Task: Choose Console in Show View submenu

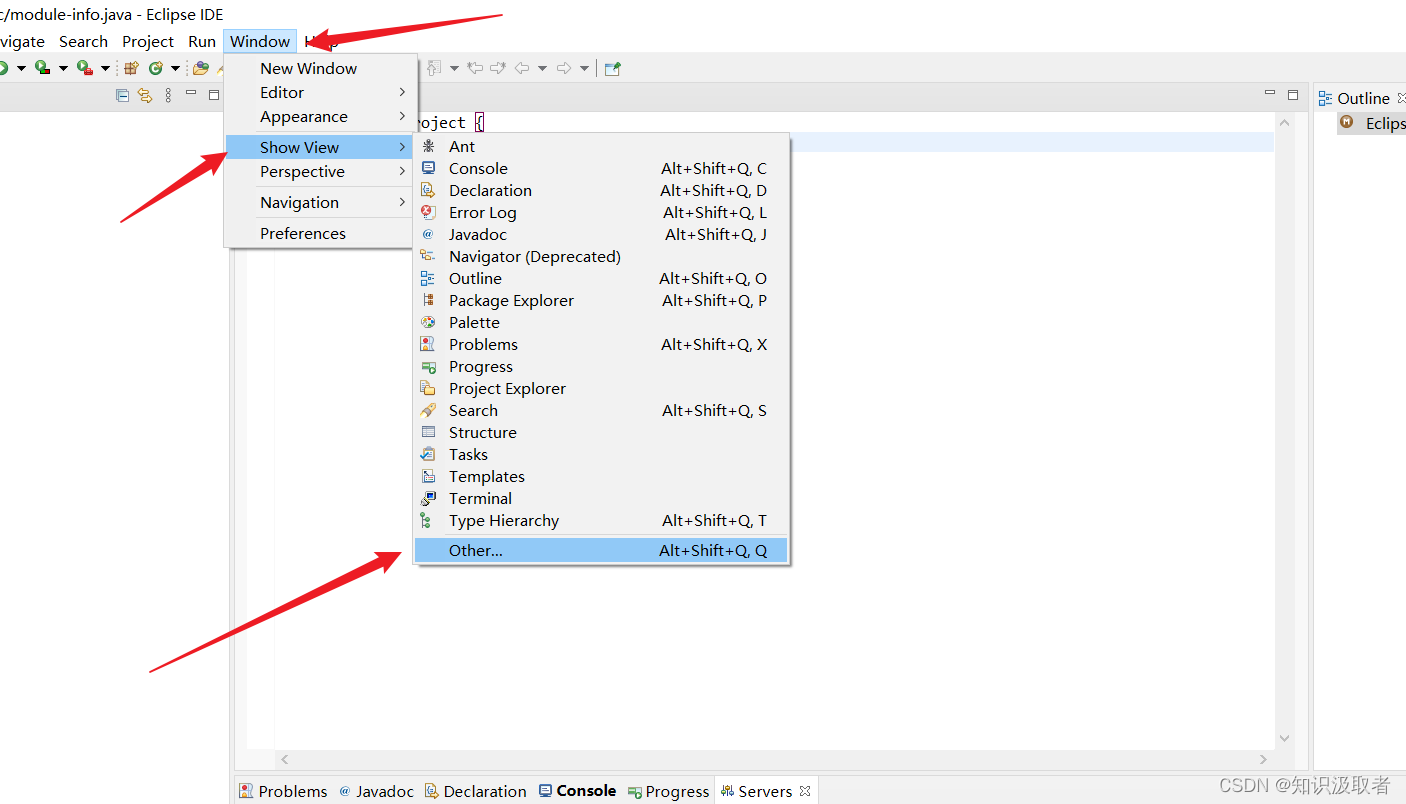Action: [601, 168]
